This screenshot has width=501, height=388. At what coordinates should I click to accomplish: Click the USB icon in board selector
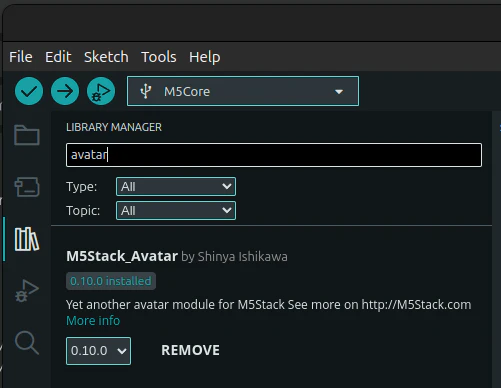pos(146,91)
